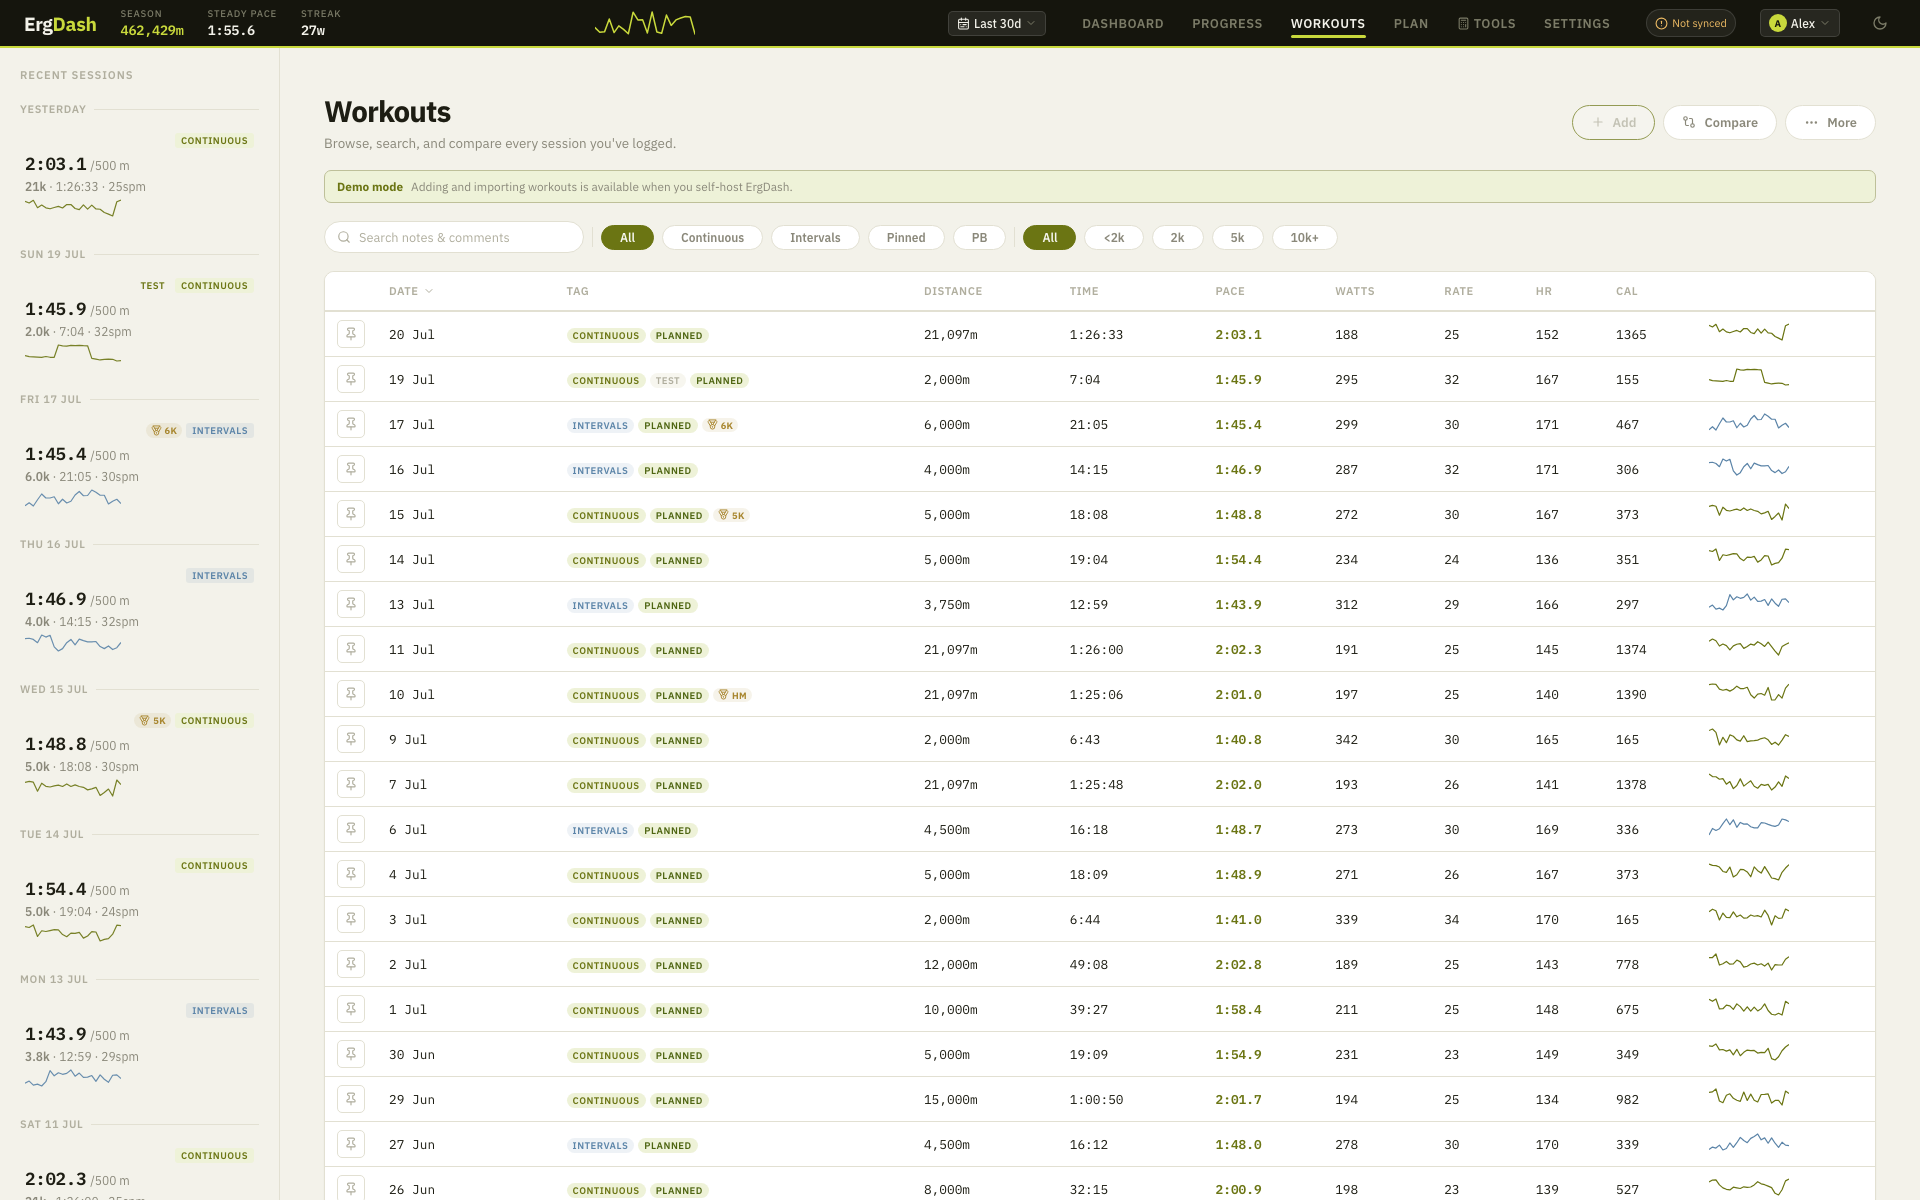
Task: Open Fri 17 Jul 1:45.4 recent session
Action: tap(139, 466)
